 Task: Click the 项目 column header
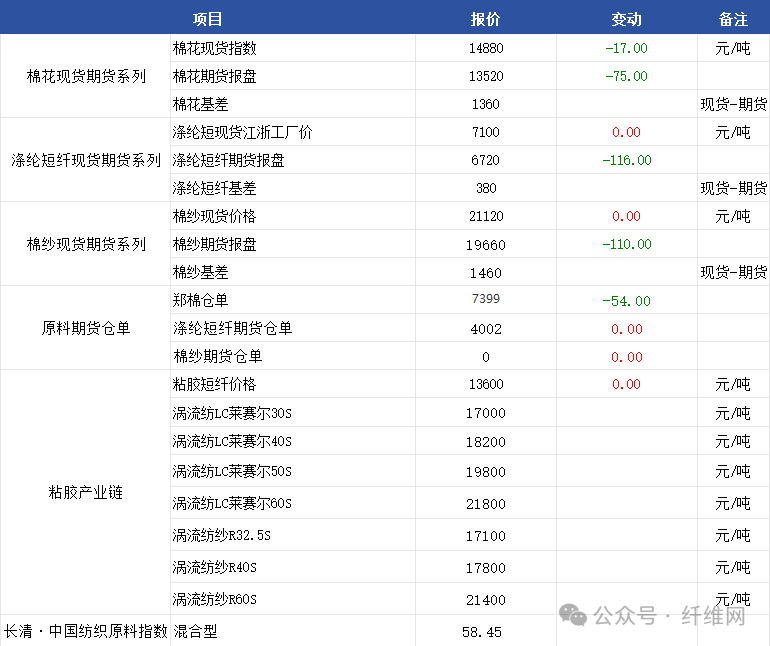coord(207,19)
